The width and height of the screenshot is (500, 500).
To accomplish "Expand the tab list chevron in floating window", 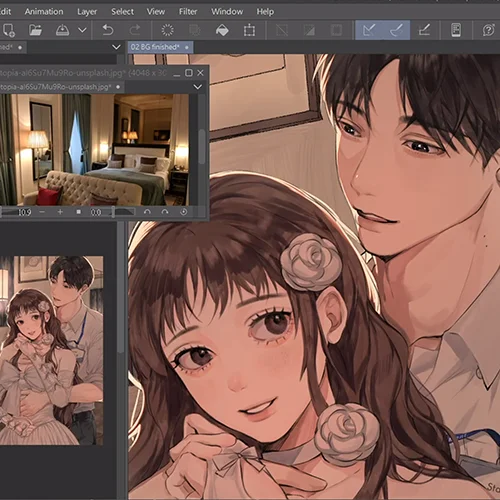I will 198,87.
